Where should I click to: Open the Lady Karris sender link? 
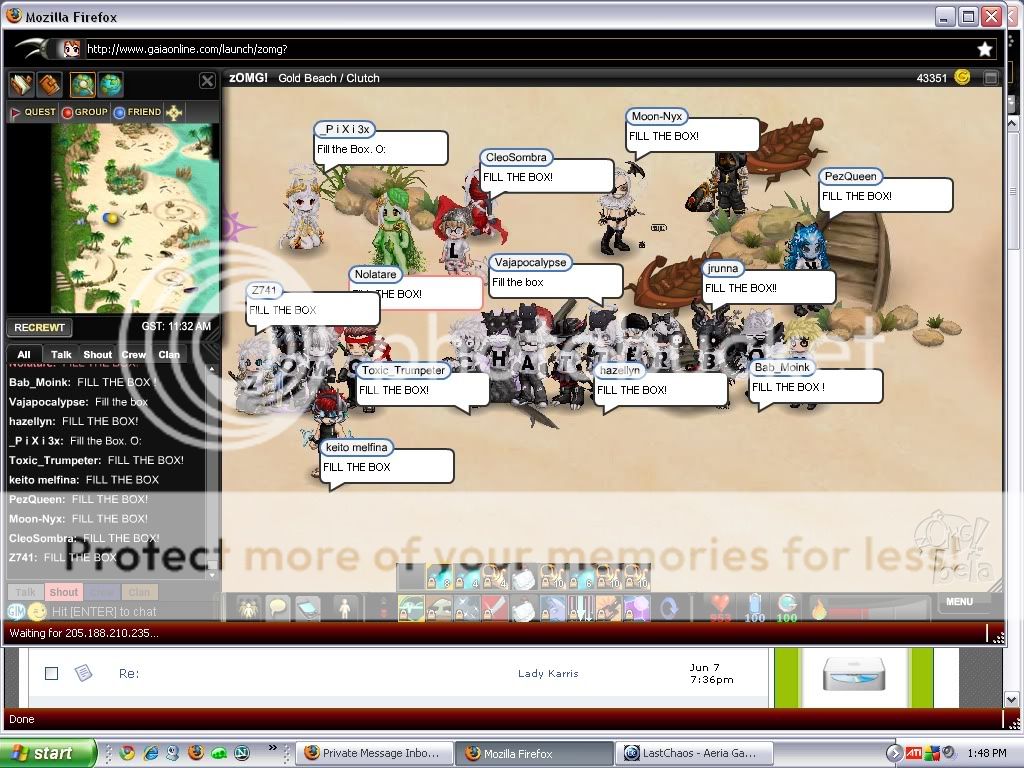548,674
